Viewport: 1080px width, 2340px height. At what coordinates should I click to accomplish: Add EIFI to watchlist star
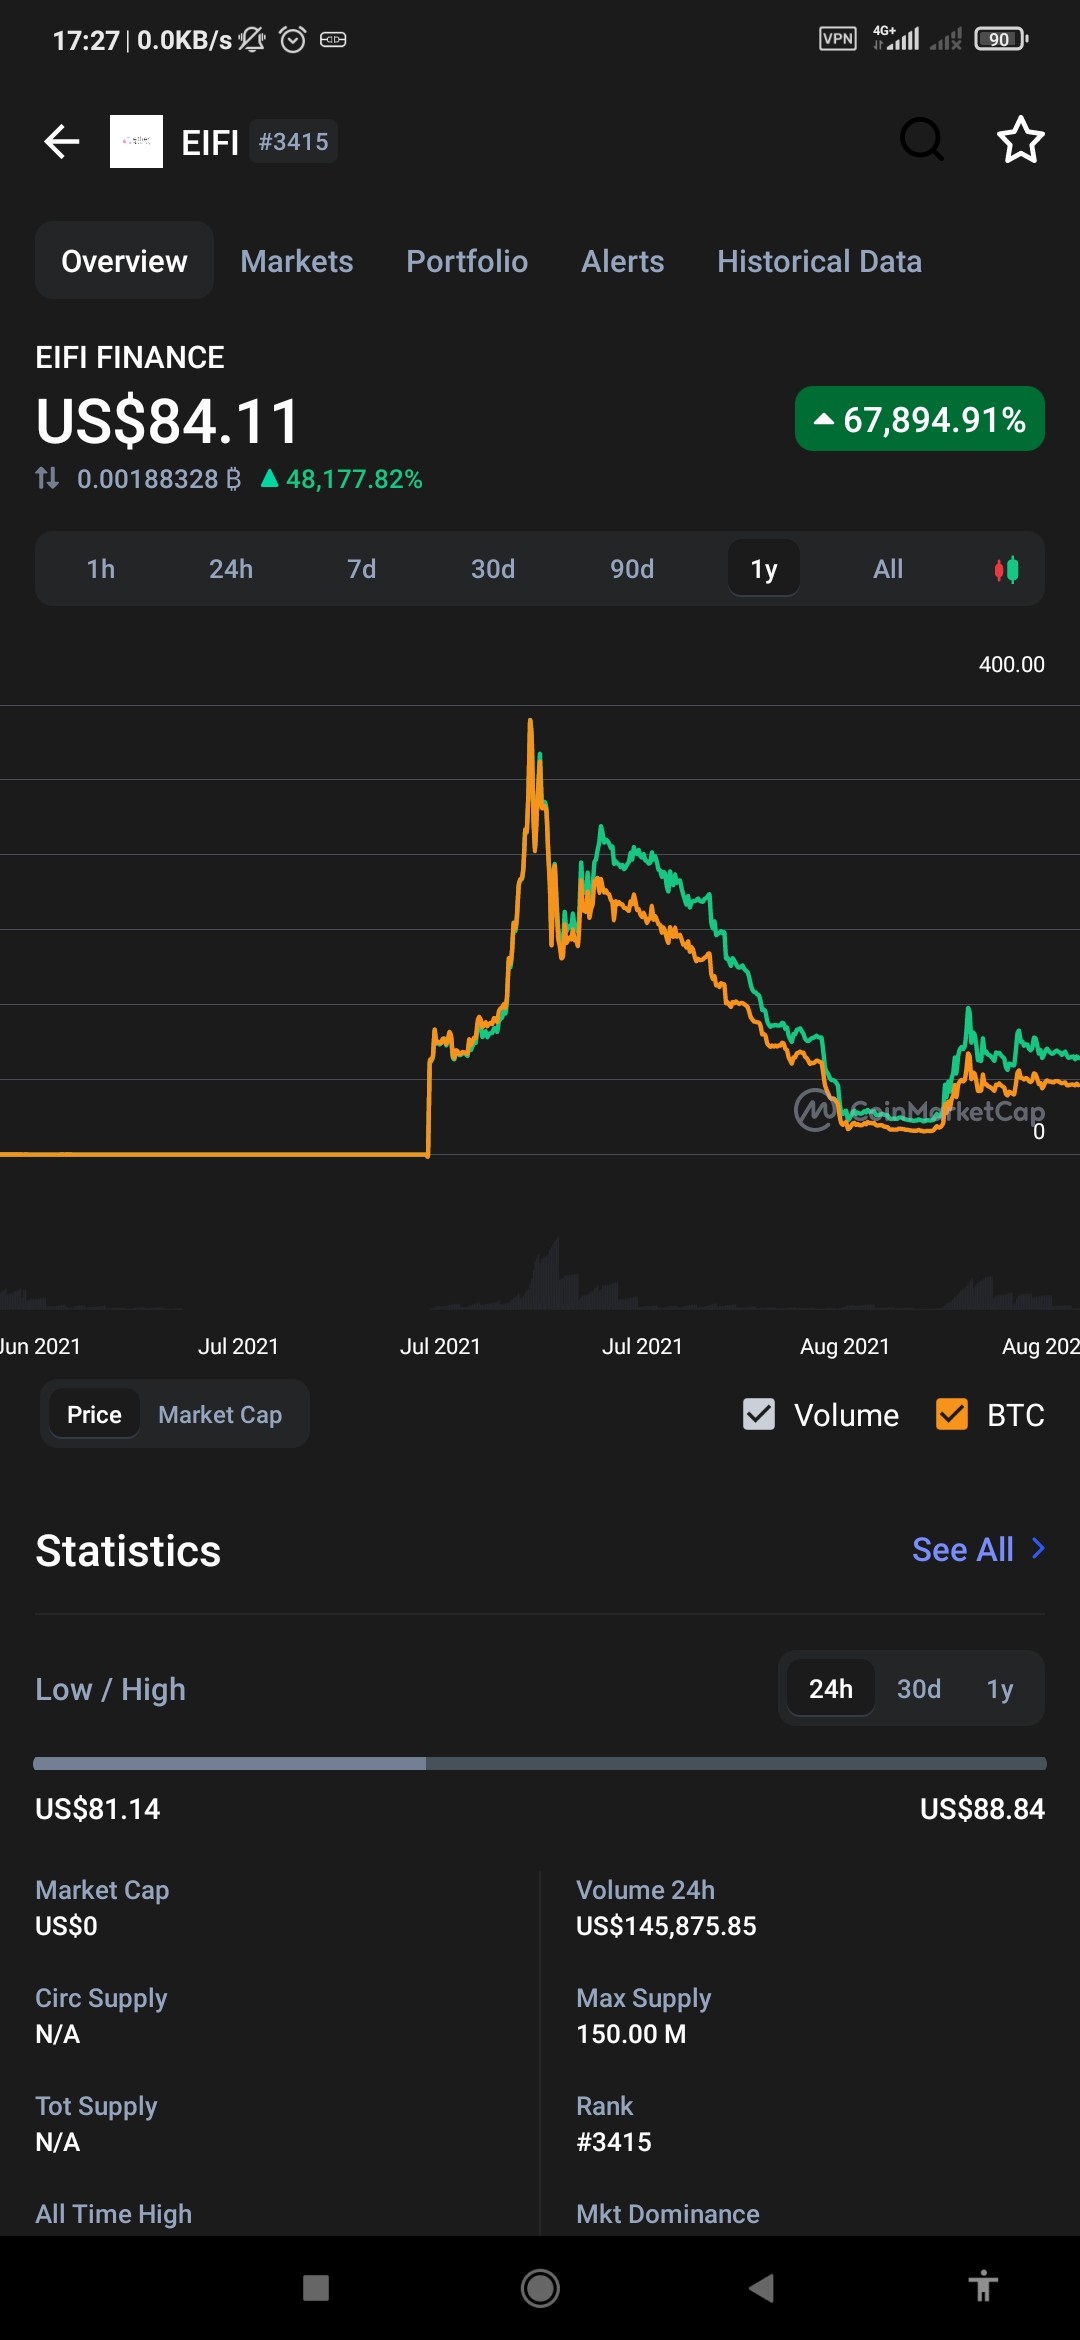pos(1020,140)
